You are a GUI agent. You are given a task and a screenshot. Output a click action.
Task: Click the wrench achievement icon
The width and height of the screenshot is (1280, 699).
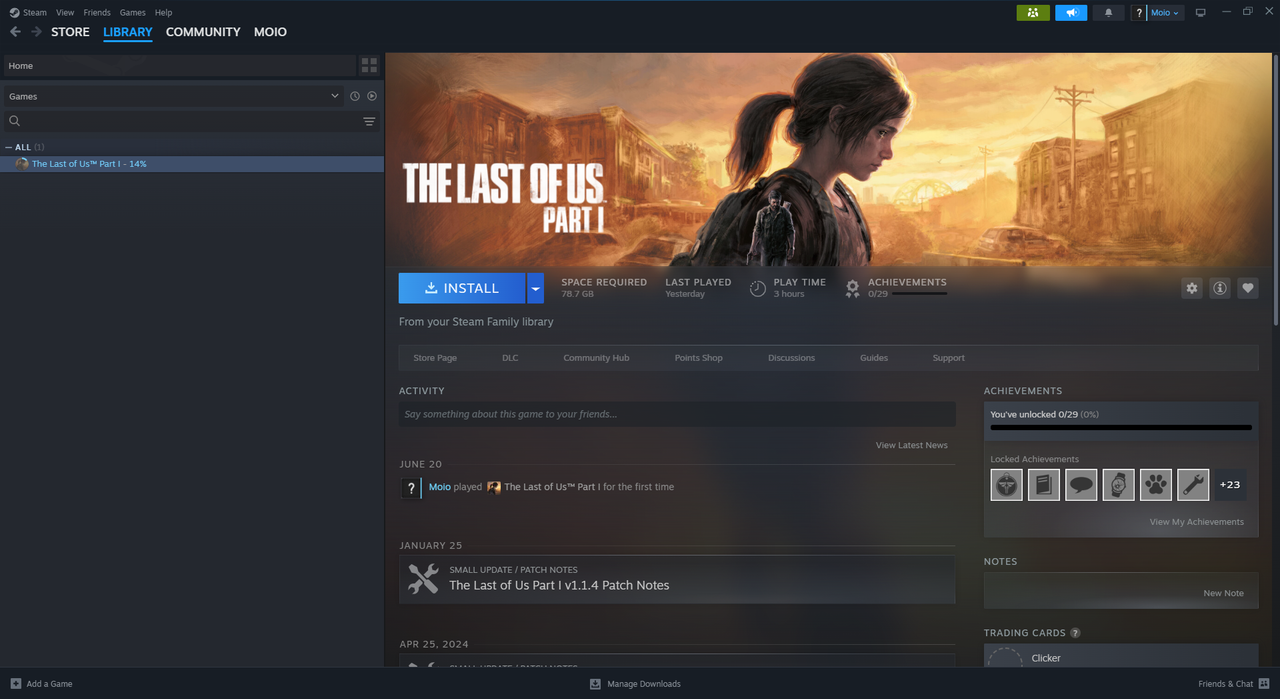pyautogui.click(x=1193, y=485)
